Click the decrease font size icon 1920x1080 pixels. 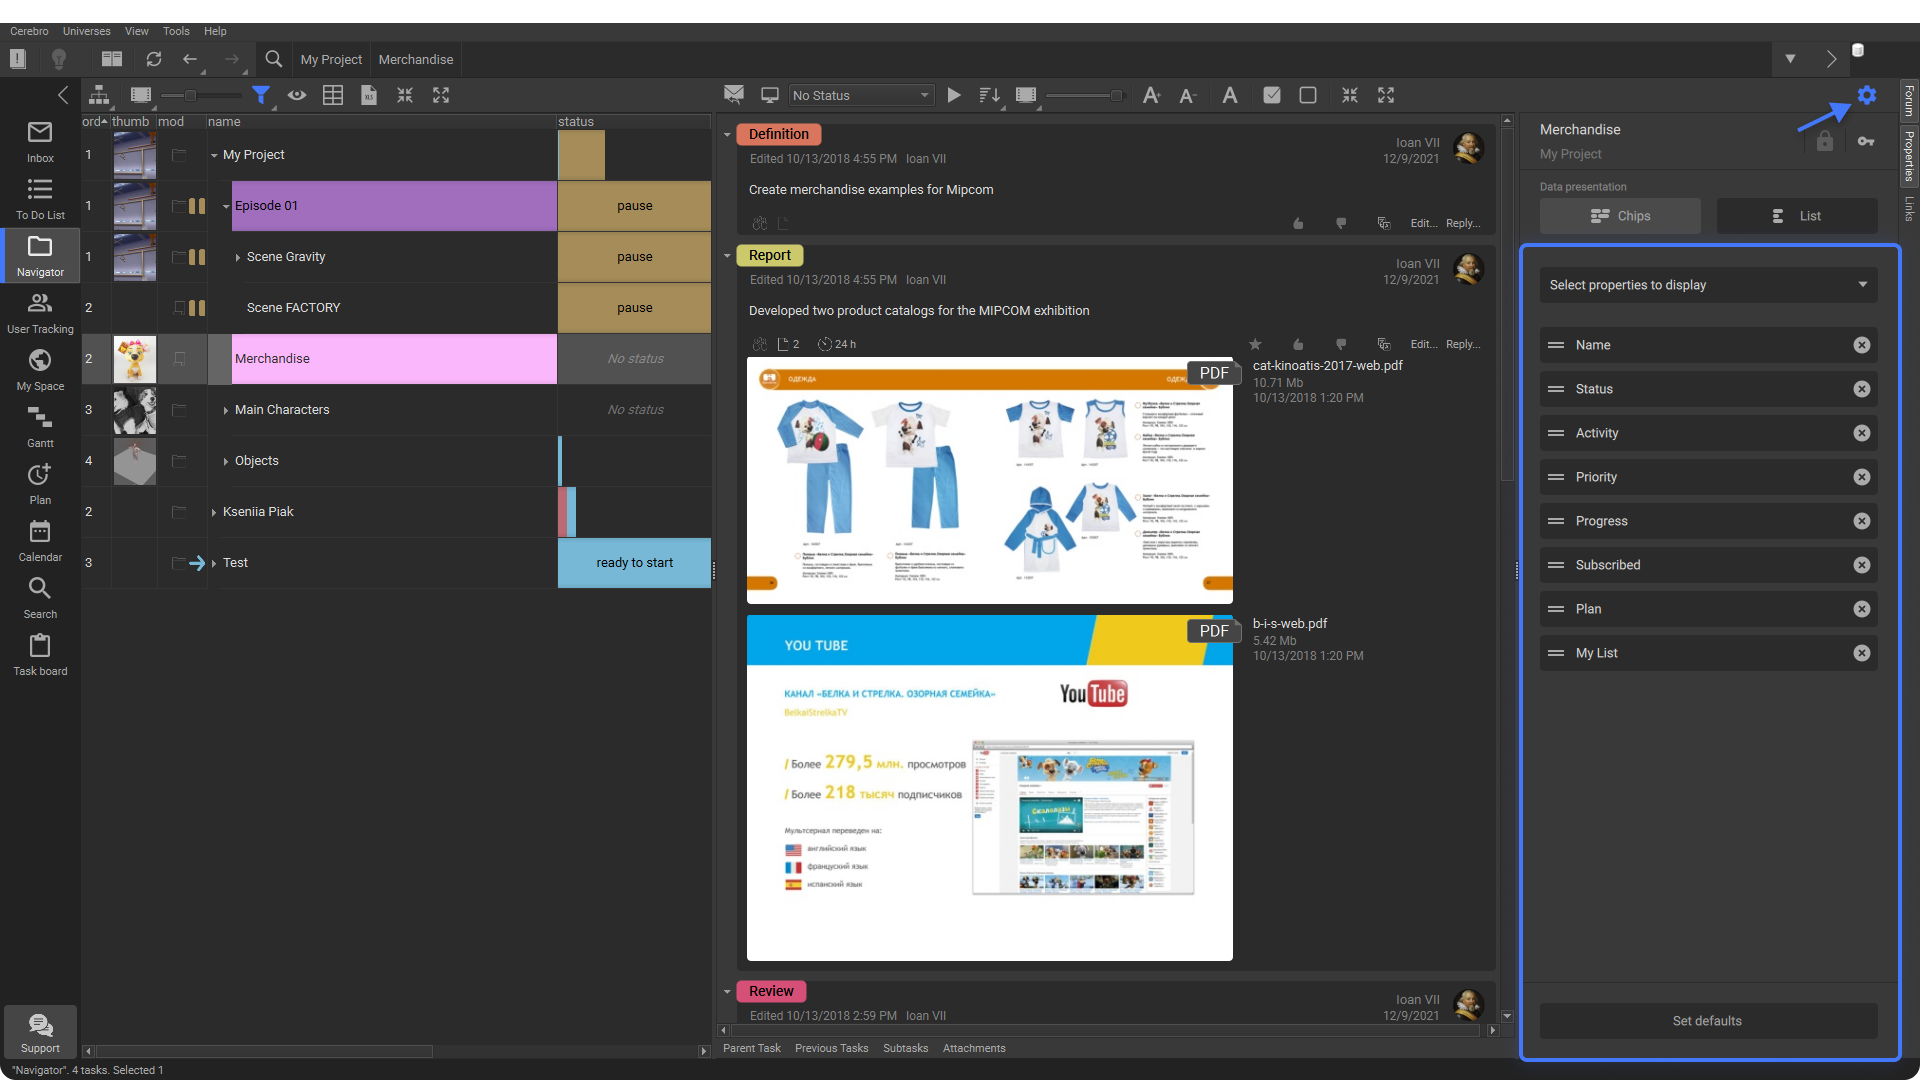[x=1188, y=95]
